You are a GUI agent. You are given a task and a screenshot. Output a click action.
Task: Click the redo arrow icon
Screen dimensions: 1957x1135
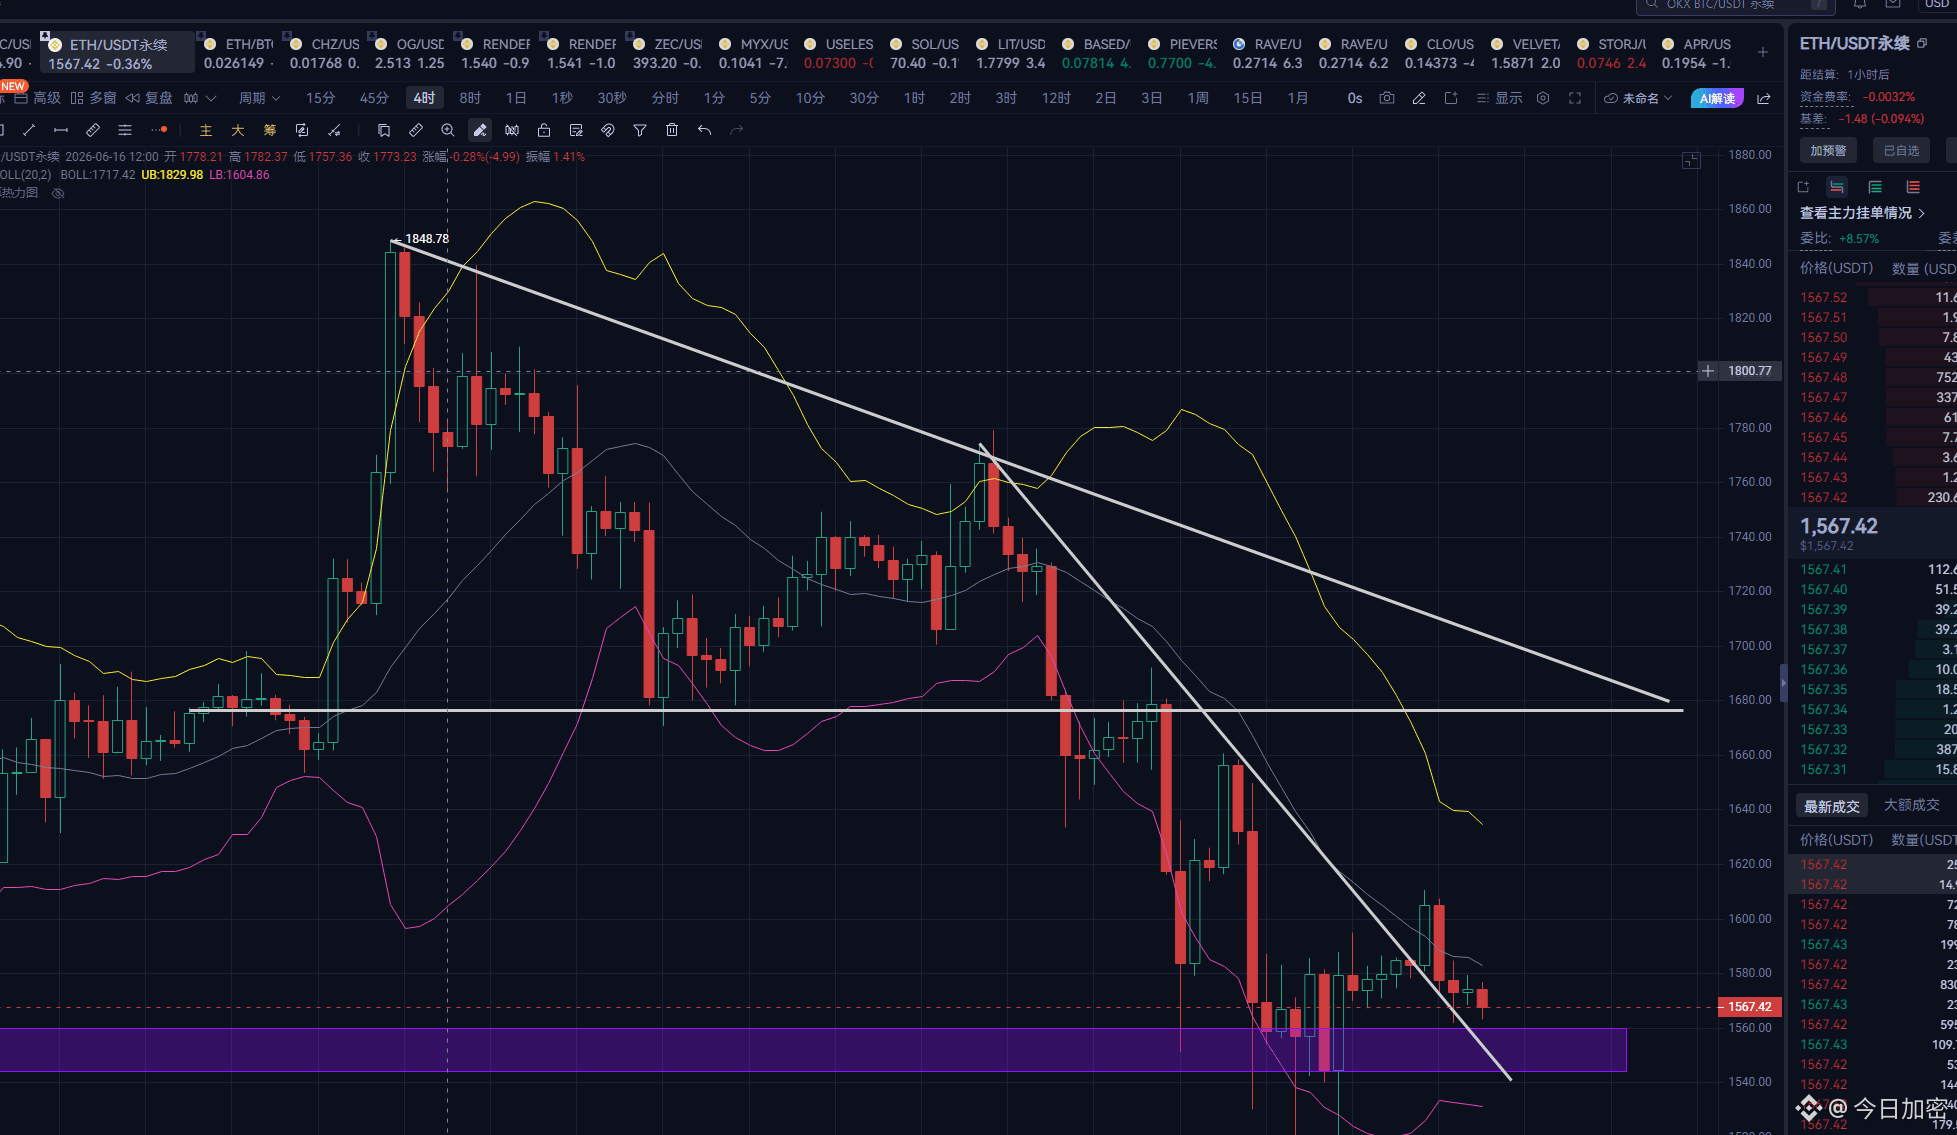tap(737, 130)
